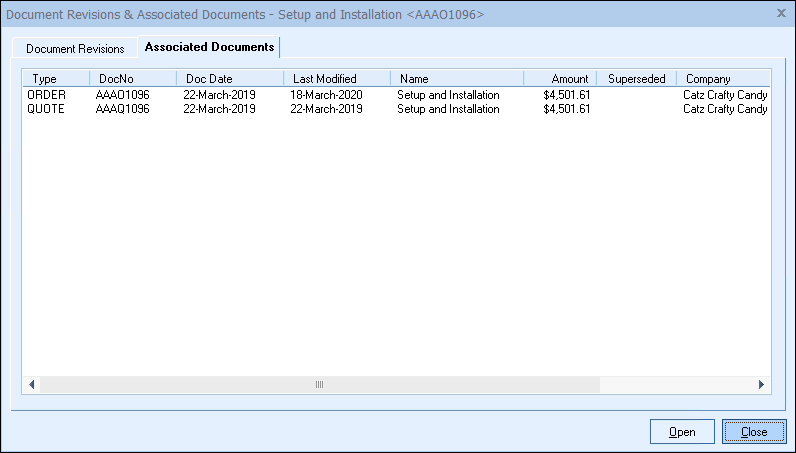Viewport: 796px width, 453px height.
Task: Switch to the Document Revisions tab
Action: (x=75, y=48)
